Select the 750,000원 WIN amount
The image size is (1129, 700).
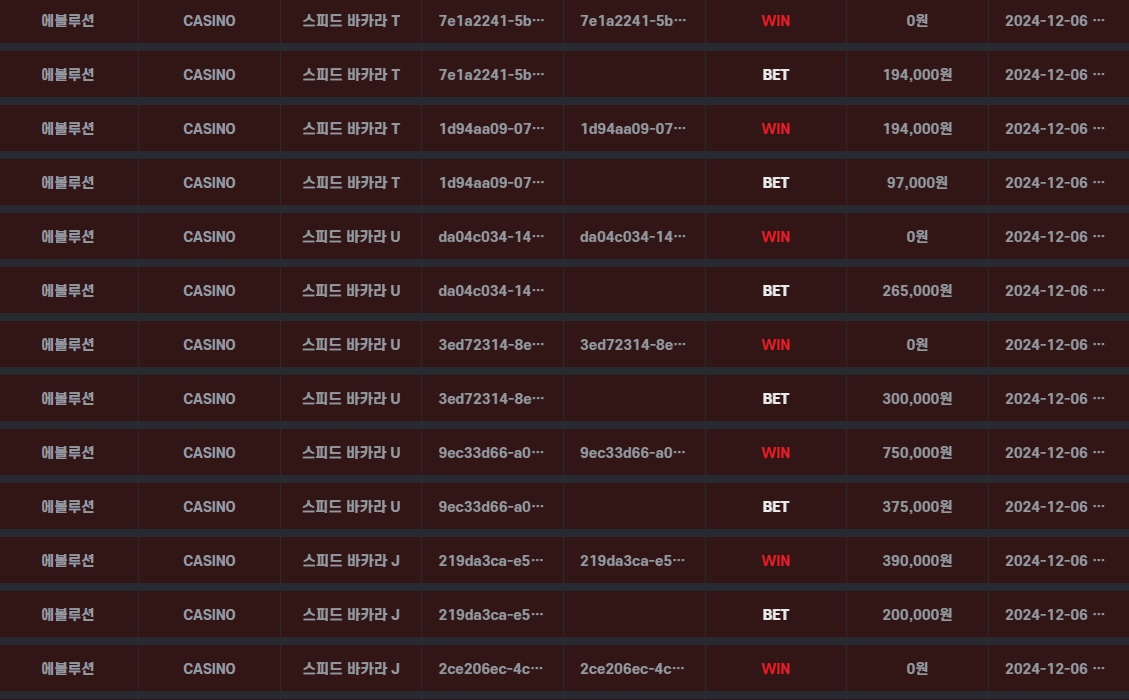917,453
